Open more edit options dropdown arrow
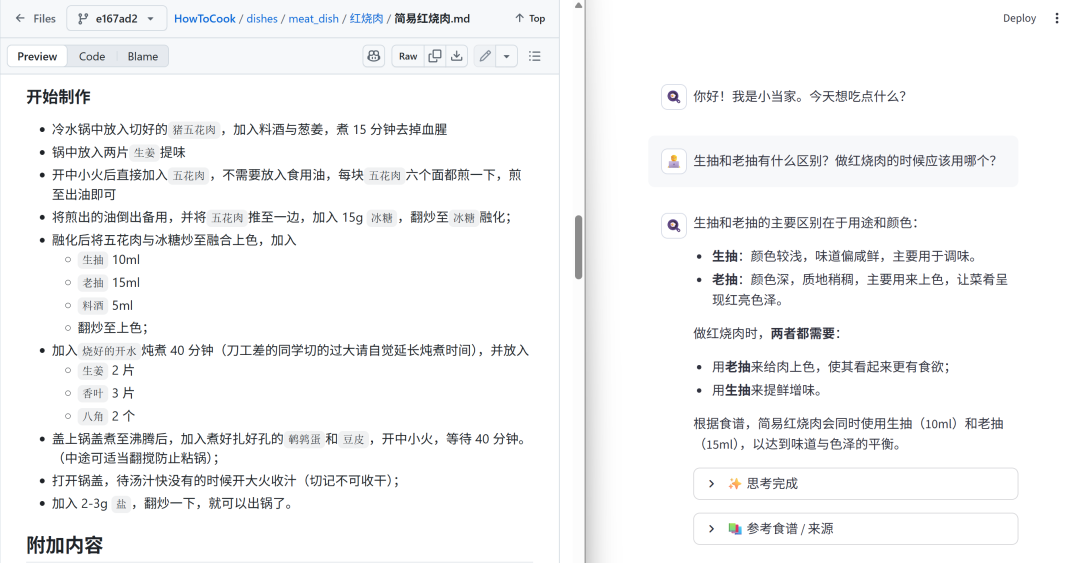1080x563 pixels. (506, 57)
